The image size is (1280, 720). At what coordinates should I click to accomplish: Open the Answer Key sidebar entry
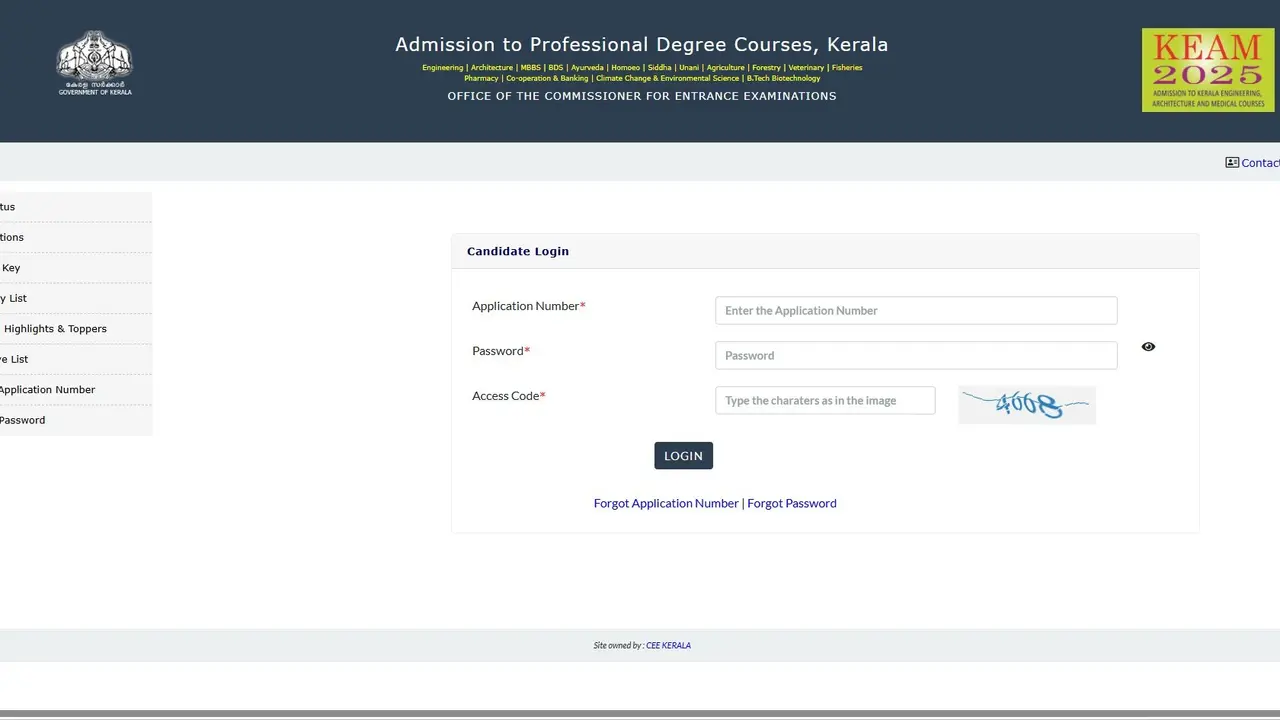(10, 267)
